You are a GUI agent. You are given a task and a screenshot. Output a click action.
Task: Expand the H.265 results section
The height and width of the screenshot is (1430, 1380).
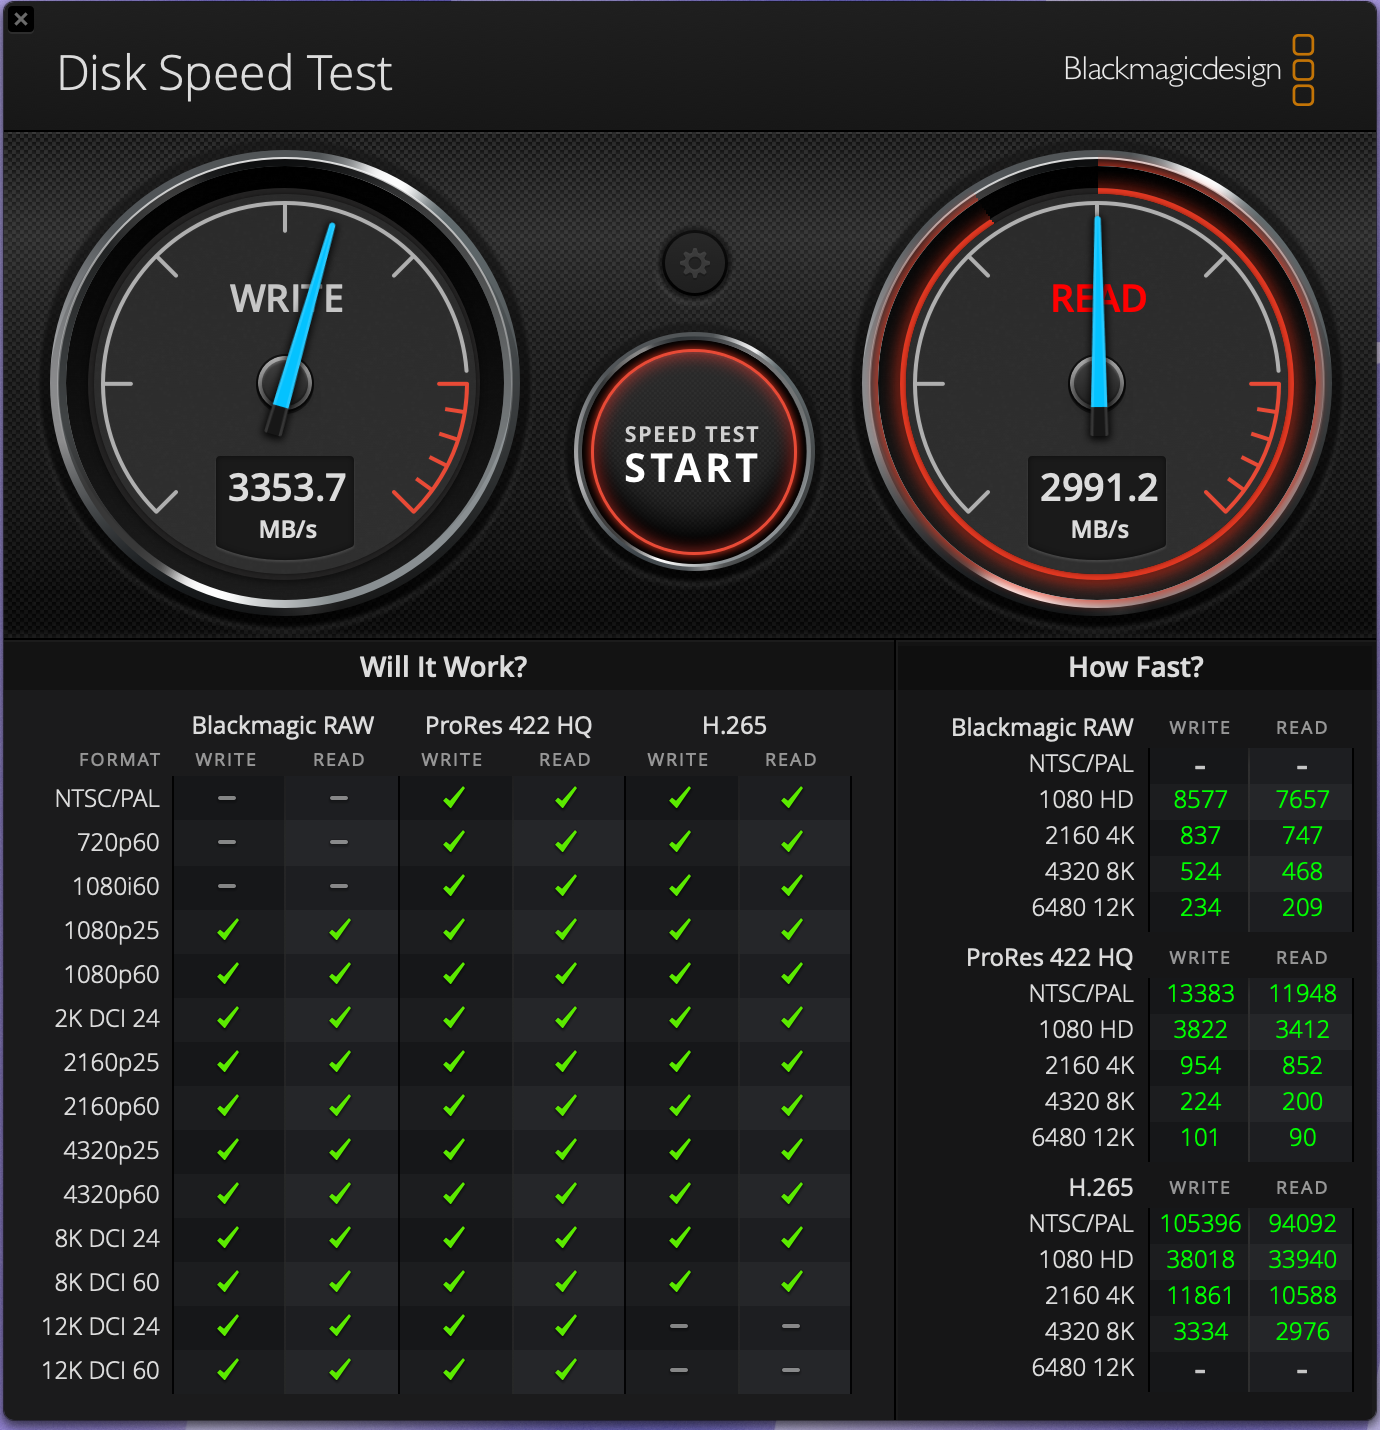click(1101, 1187)
